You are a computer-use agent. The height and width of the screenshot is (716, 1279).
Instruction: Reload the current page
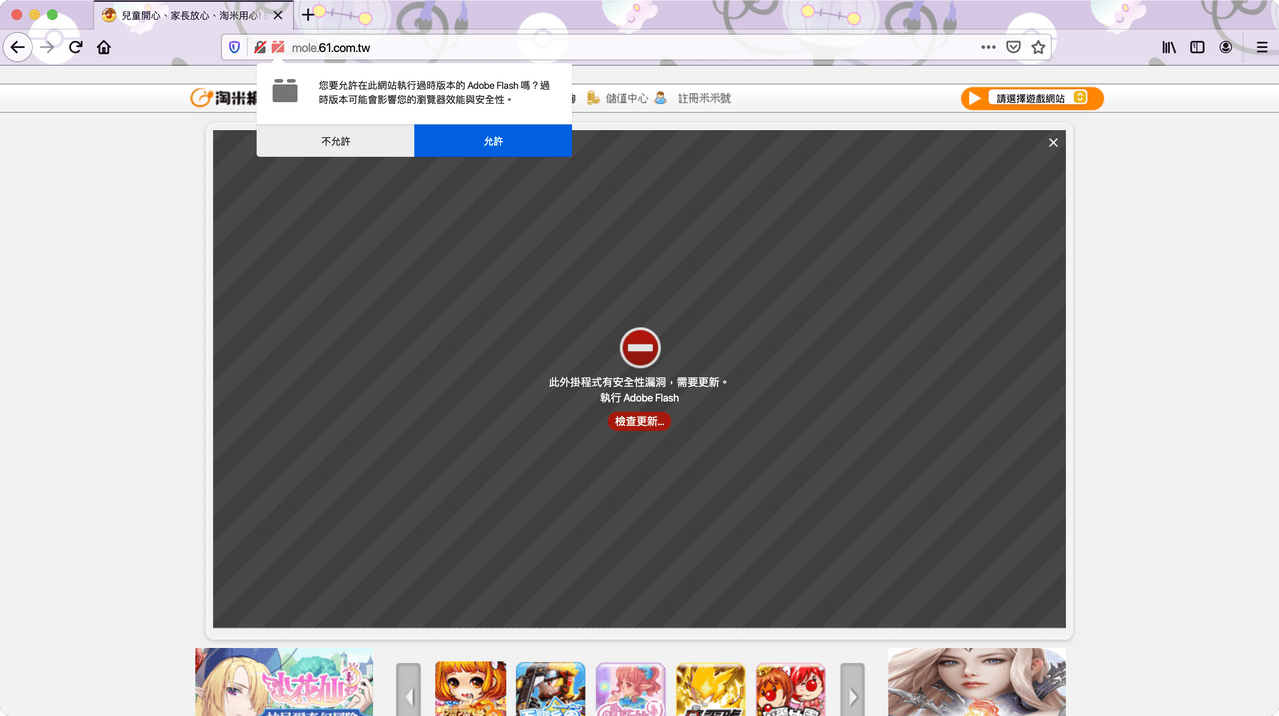click(x=75, y=47)
